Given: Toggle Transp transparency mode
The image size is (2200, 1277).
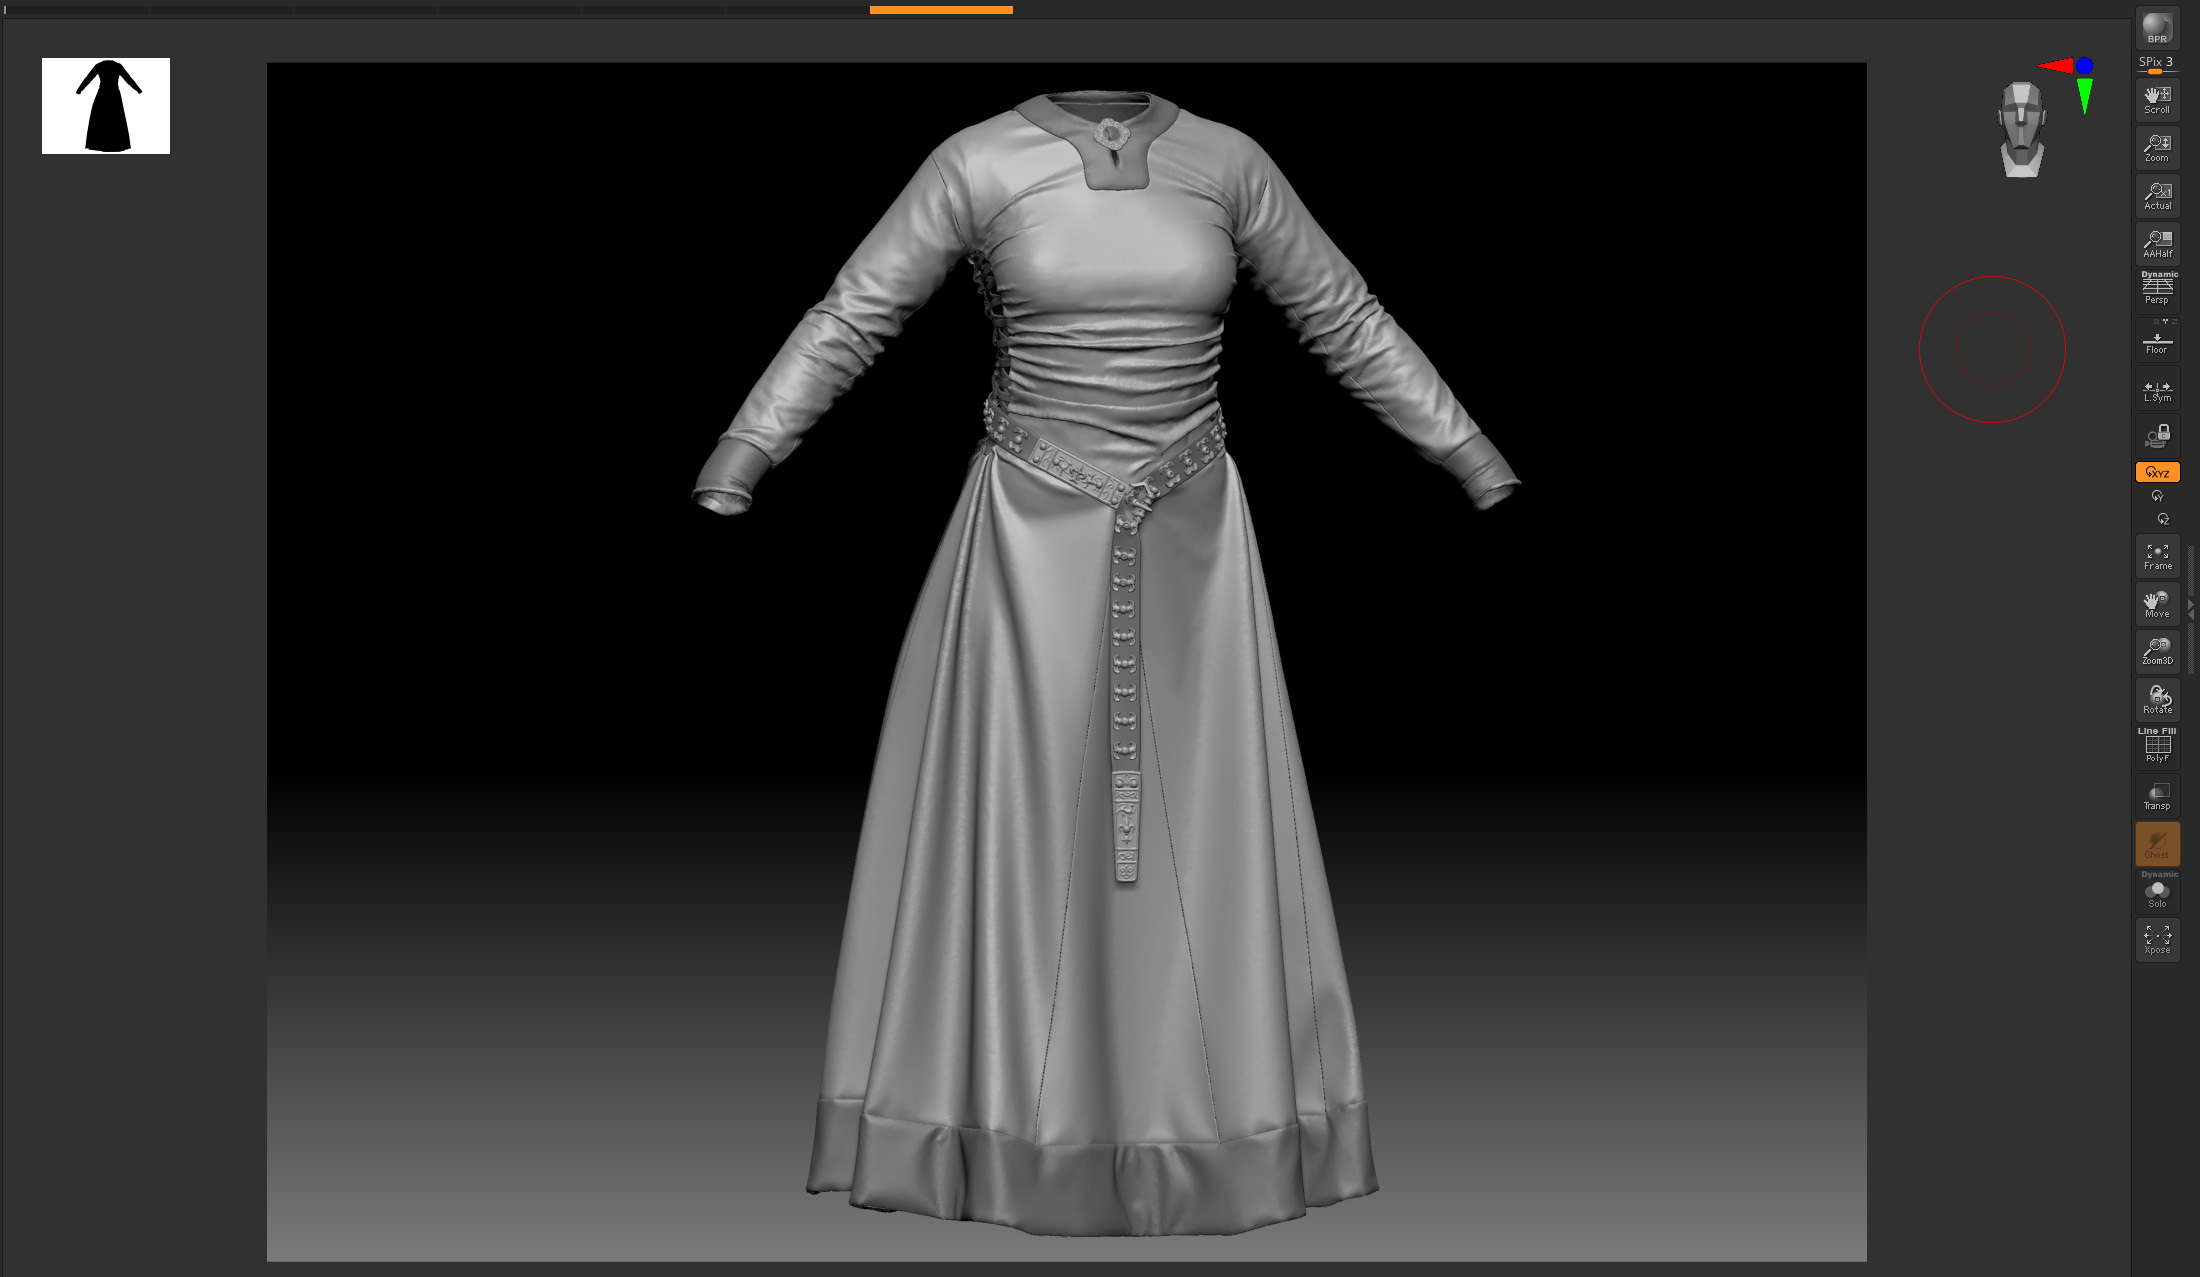Looking at the screenshot, I should click(x=2157, y=796).
